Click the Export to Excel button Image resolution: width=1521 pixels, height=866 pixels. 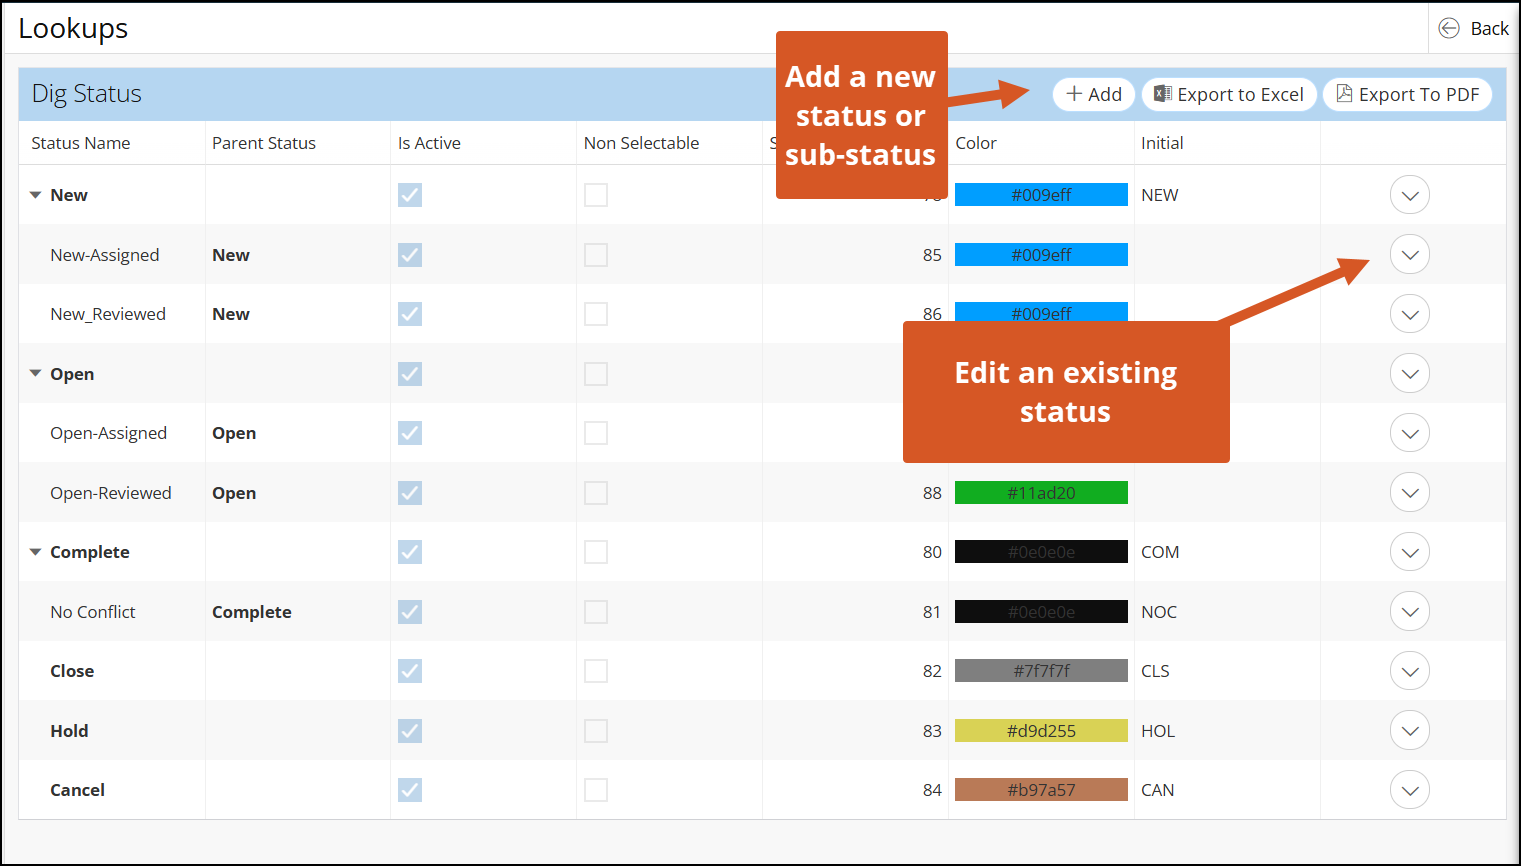point(1229,94)
